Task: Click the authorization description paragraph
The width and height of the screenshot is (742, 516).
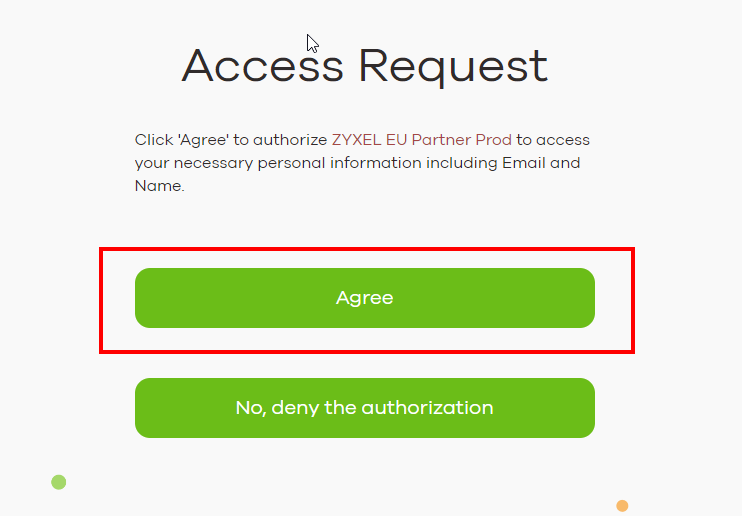Action: coord(362,163)
